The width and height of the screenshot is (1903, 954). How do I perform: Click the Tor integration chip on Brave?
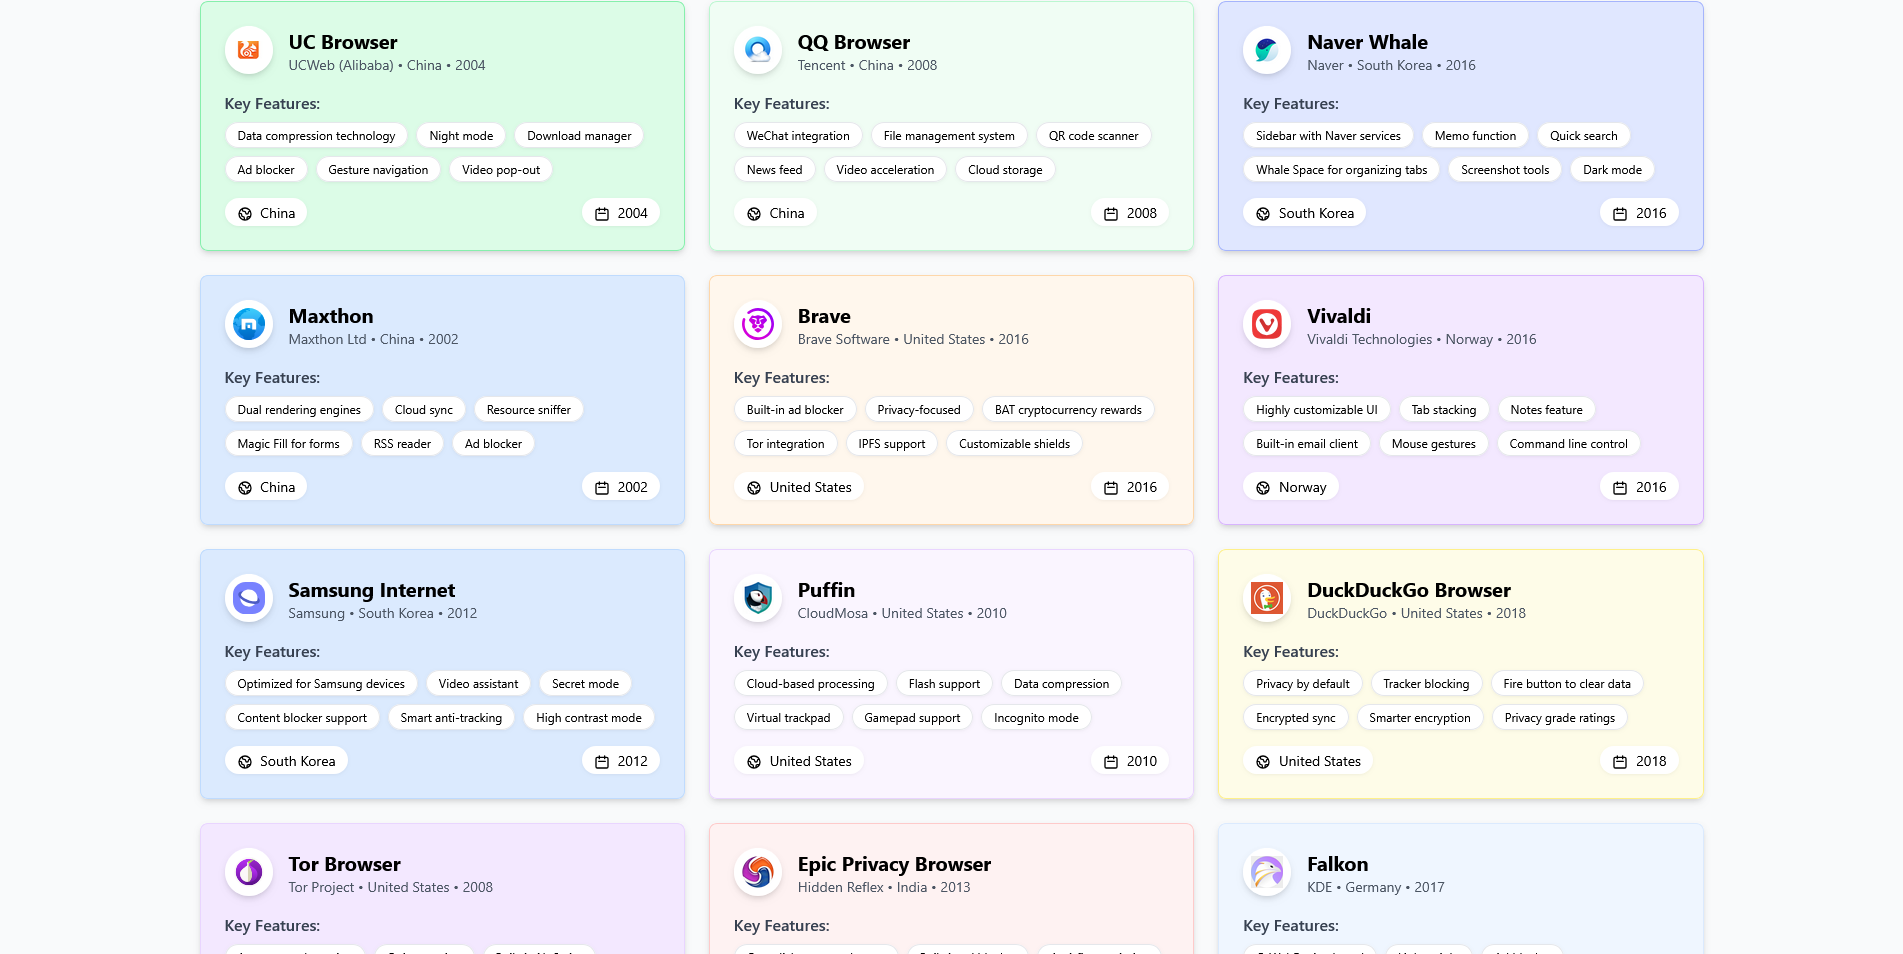[x=786, y=443]
